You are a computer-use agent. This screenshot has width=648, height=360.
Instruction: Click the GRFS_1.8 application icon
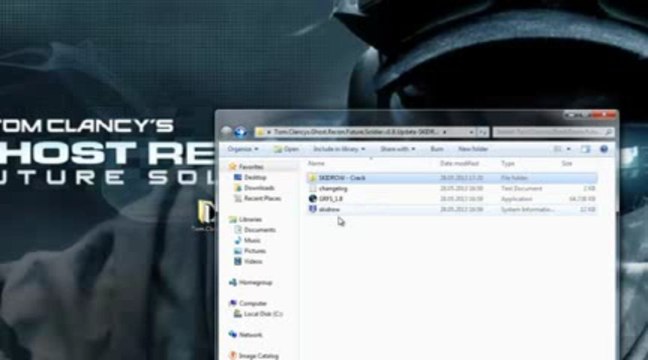313,199
